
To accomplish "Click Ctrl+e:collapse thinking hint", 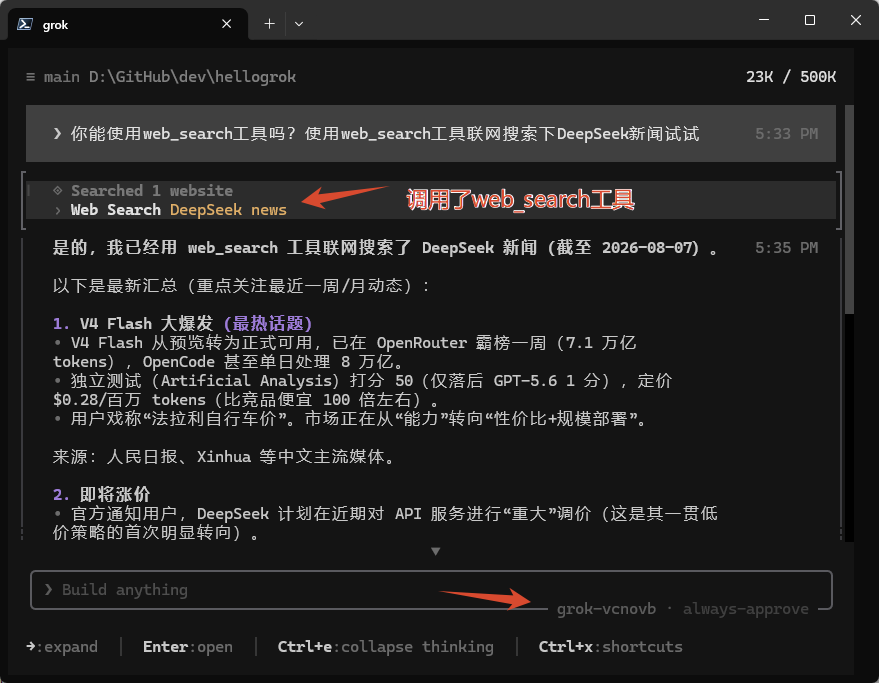I will tap(386, 647).
